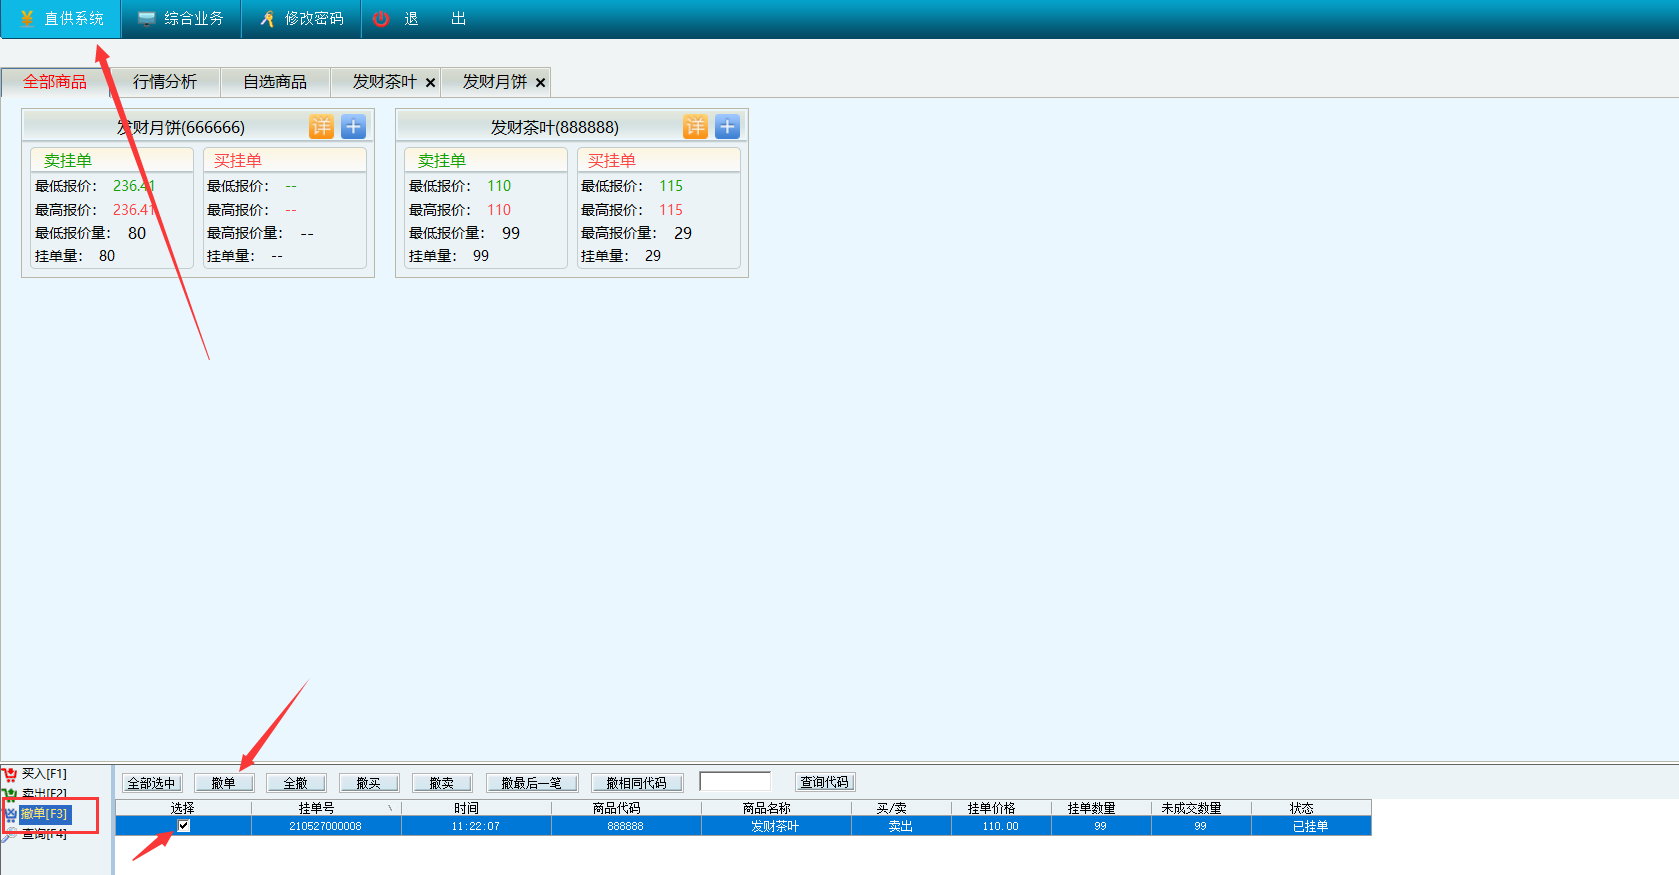Viewport: 1679px width, 875px height.
Task: Sort by the 挂单号 column header
Action: pyautogui.click(x=326, y=808)
